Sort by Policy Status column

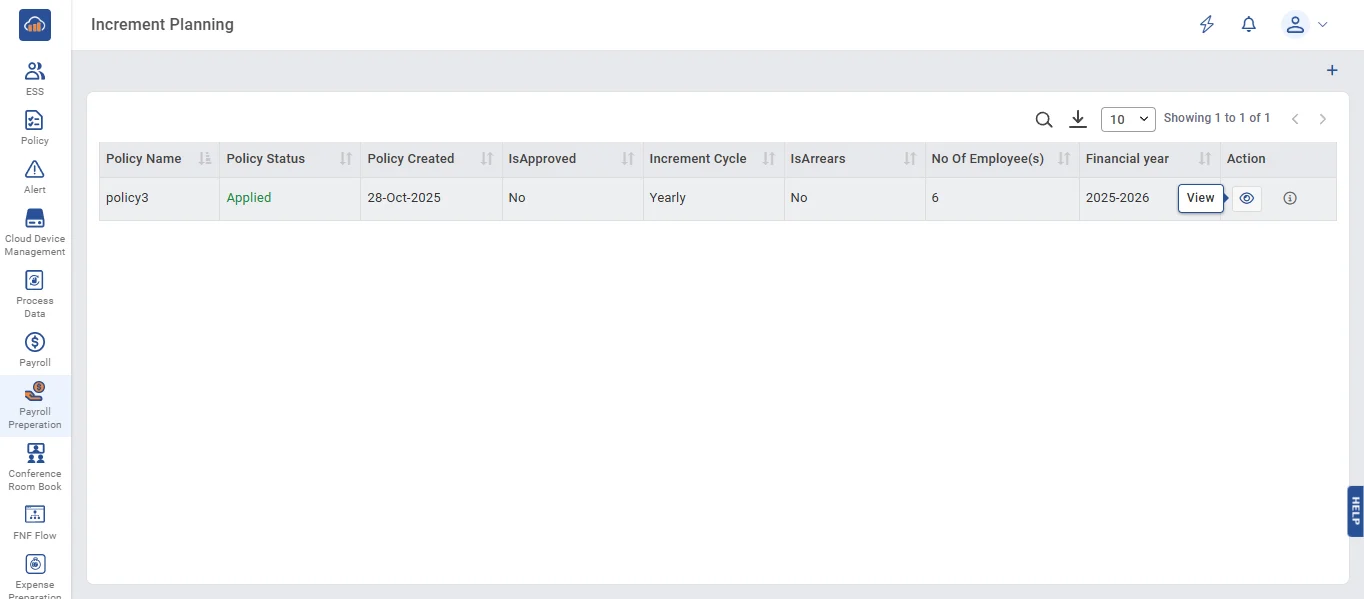(x=346, y=159)
